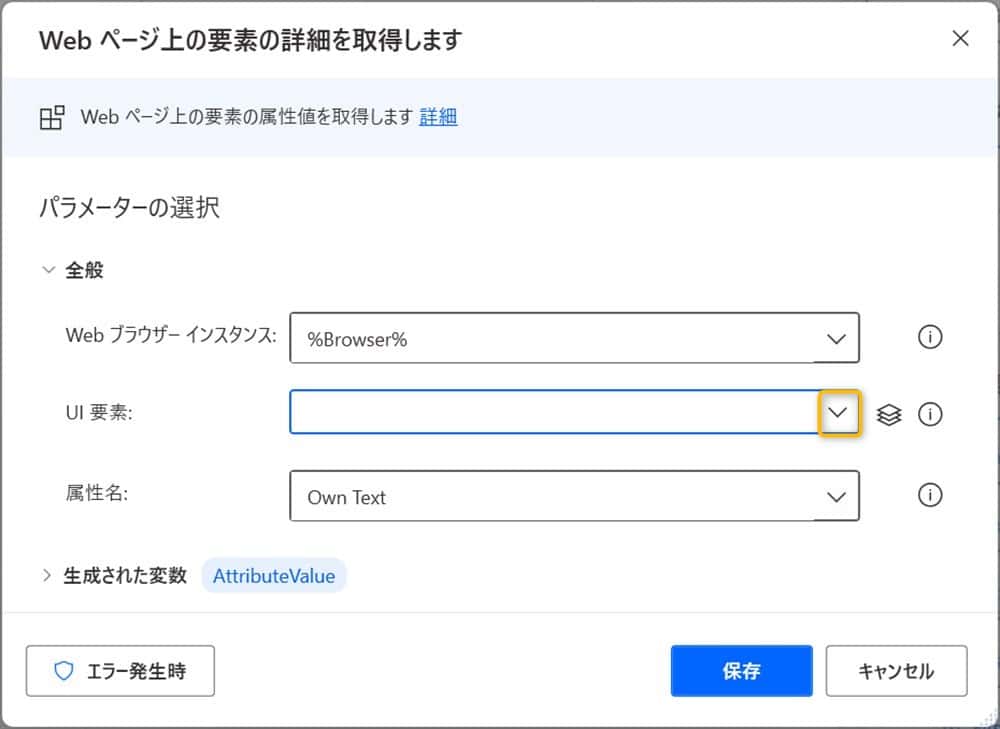This screenshot has height=729, width=1000.
Task: Click the キャンセル button
Action: 896,671
